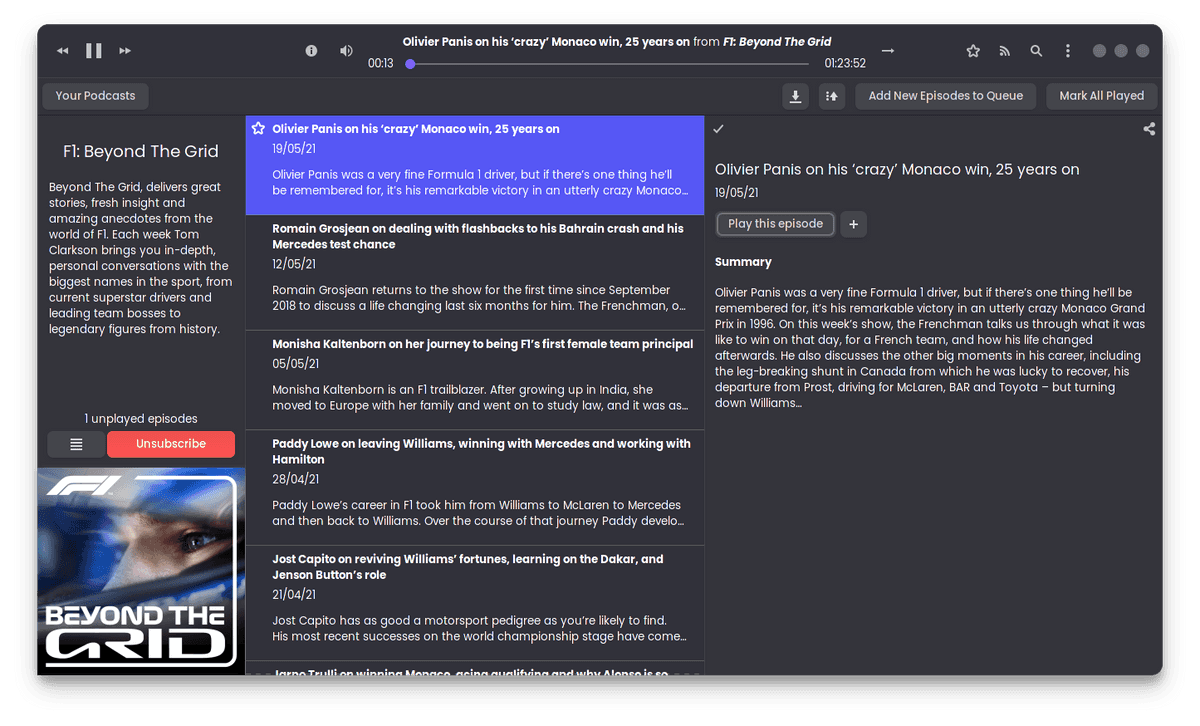
Task: Click Add New Episodes to Queue
Action: click(x=946, y=96)
